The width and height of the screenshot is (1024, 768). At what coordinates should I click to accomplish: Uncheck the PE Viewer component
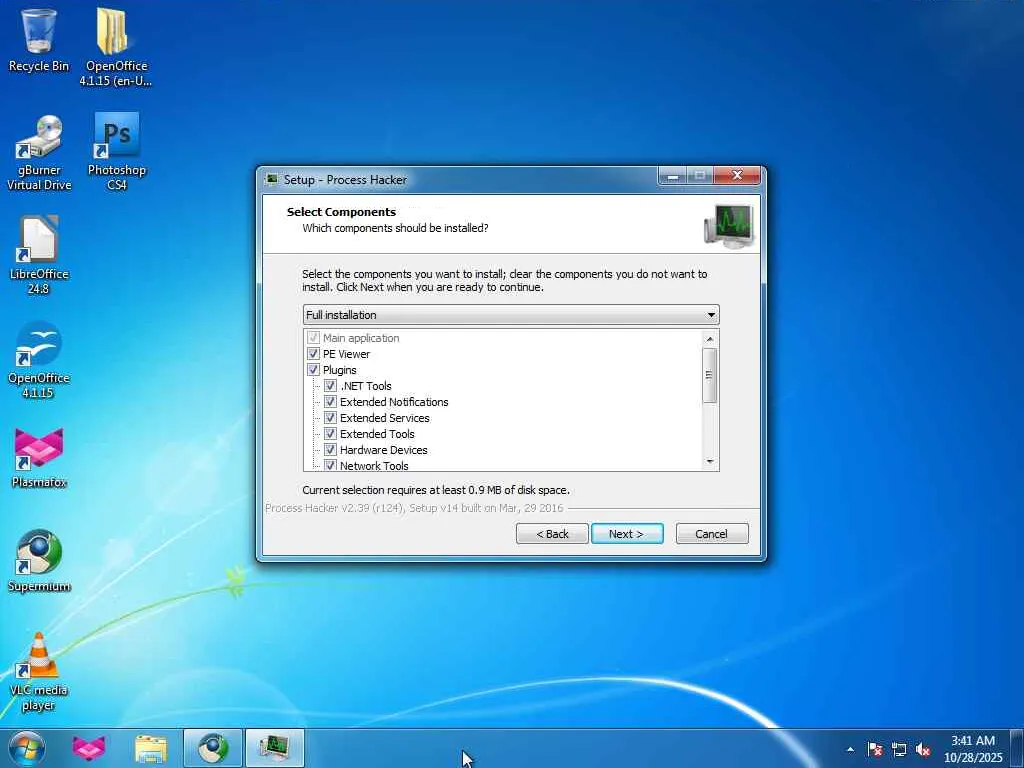point(313,354)
